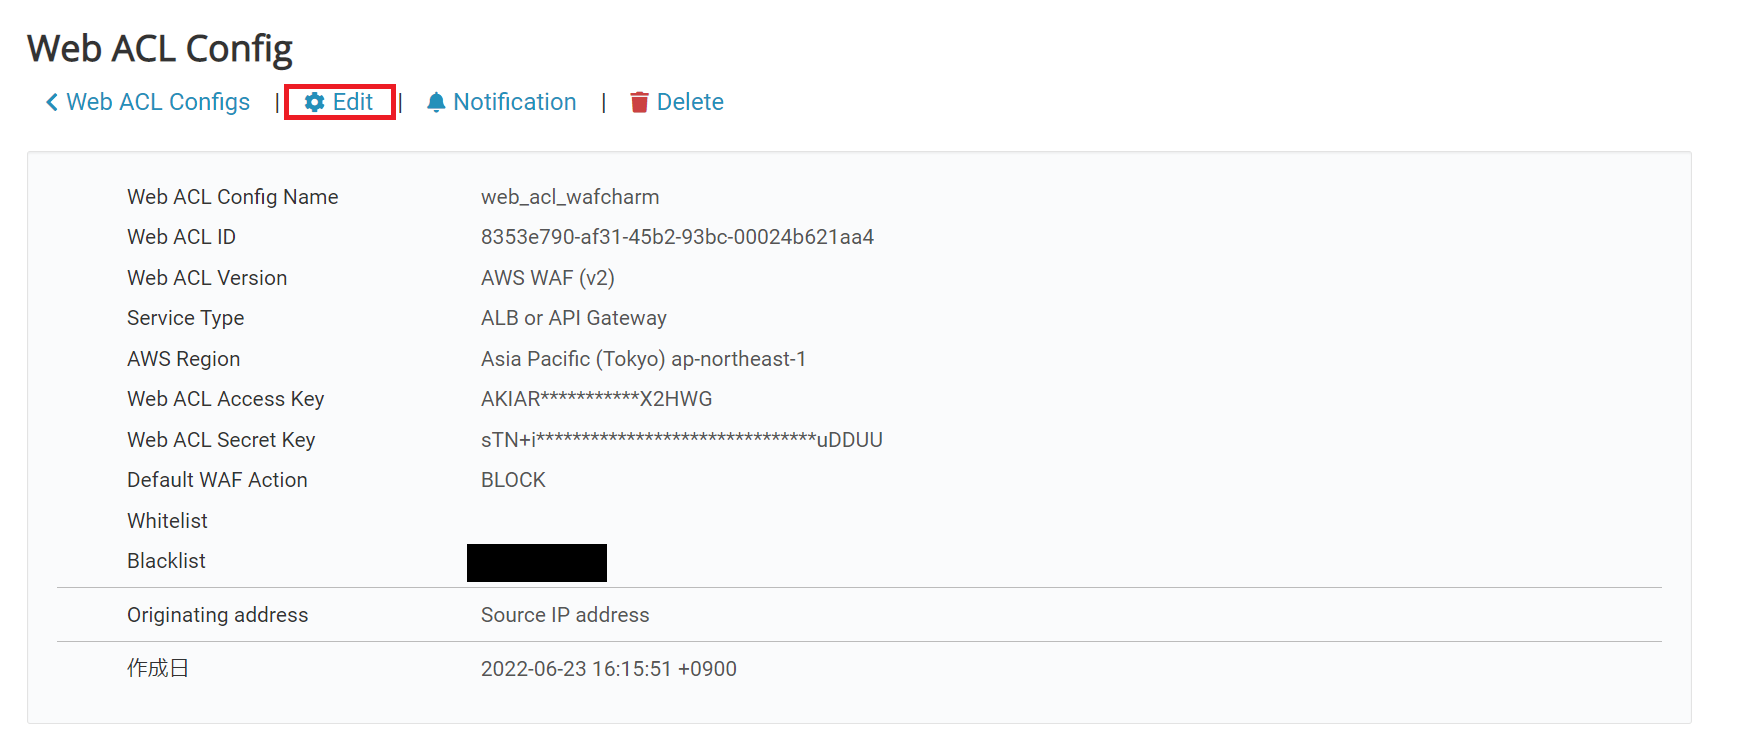
Task: Open notification settings via the bell icon
Action: click(435, 101)
